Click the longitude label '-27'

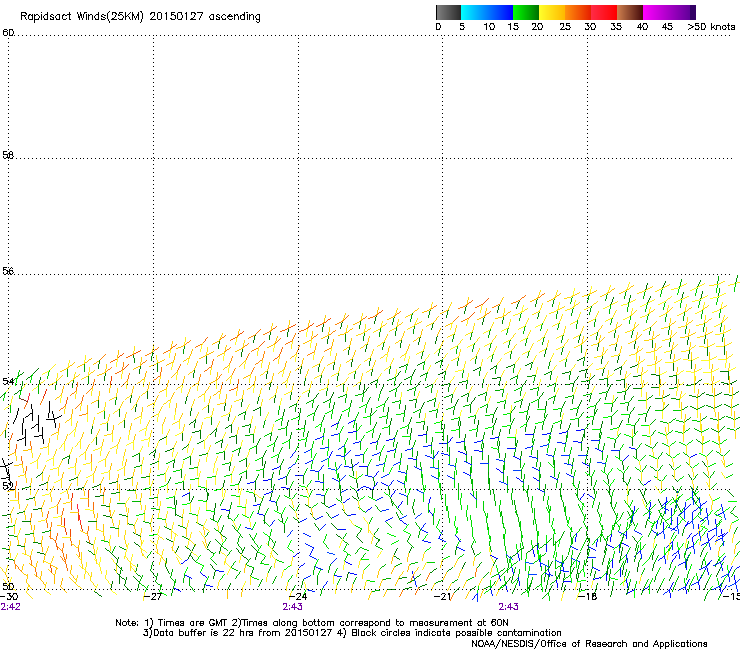[153, 597]
